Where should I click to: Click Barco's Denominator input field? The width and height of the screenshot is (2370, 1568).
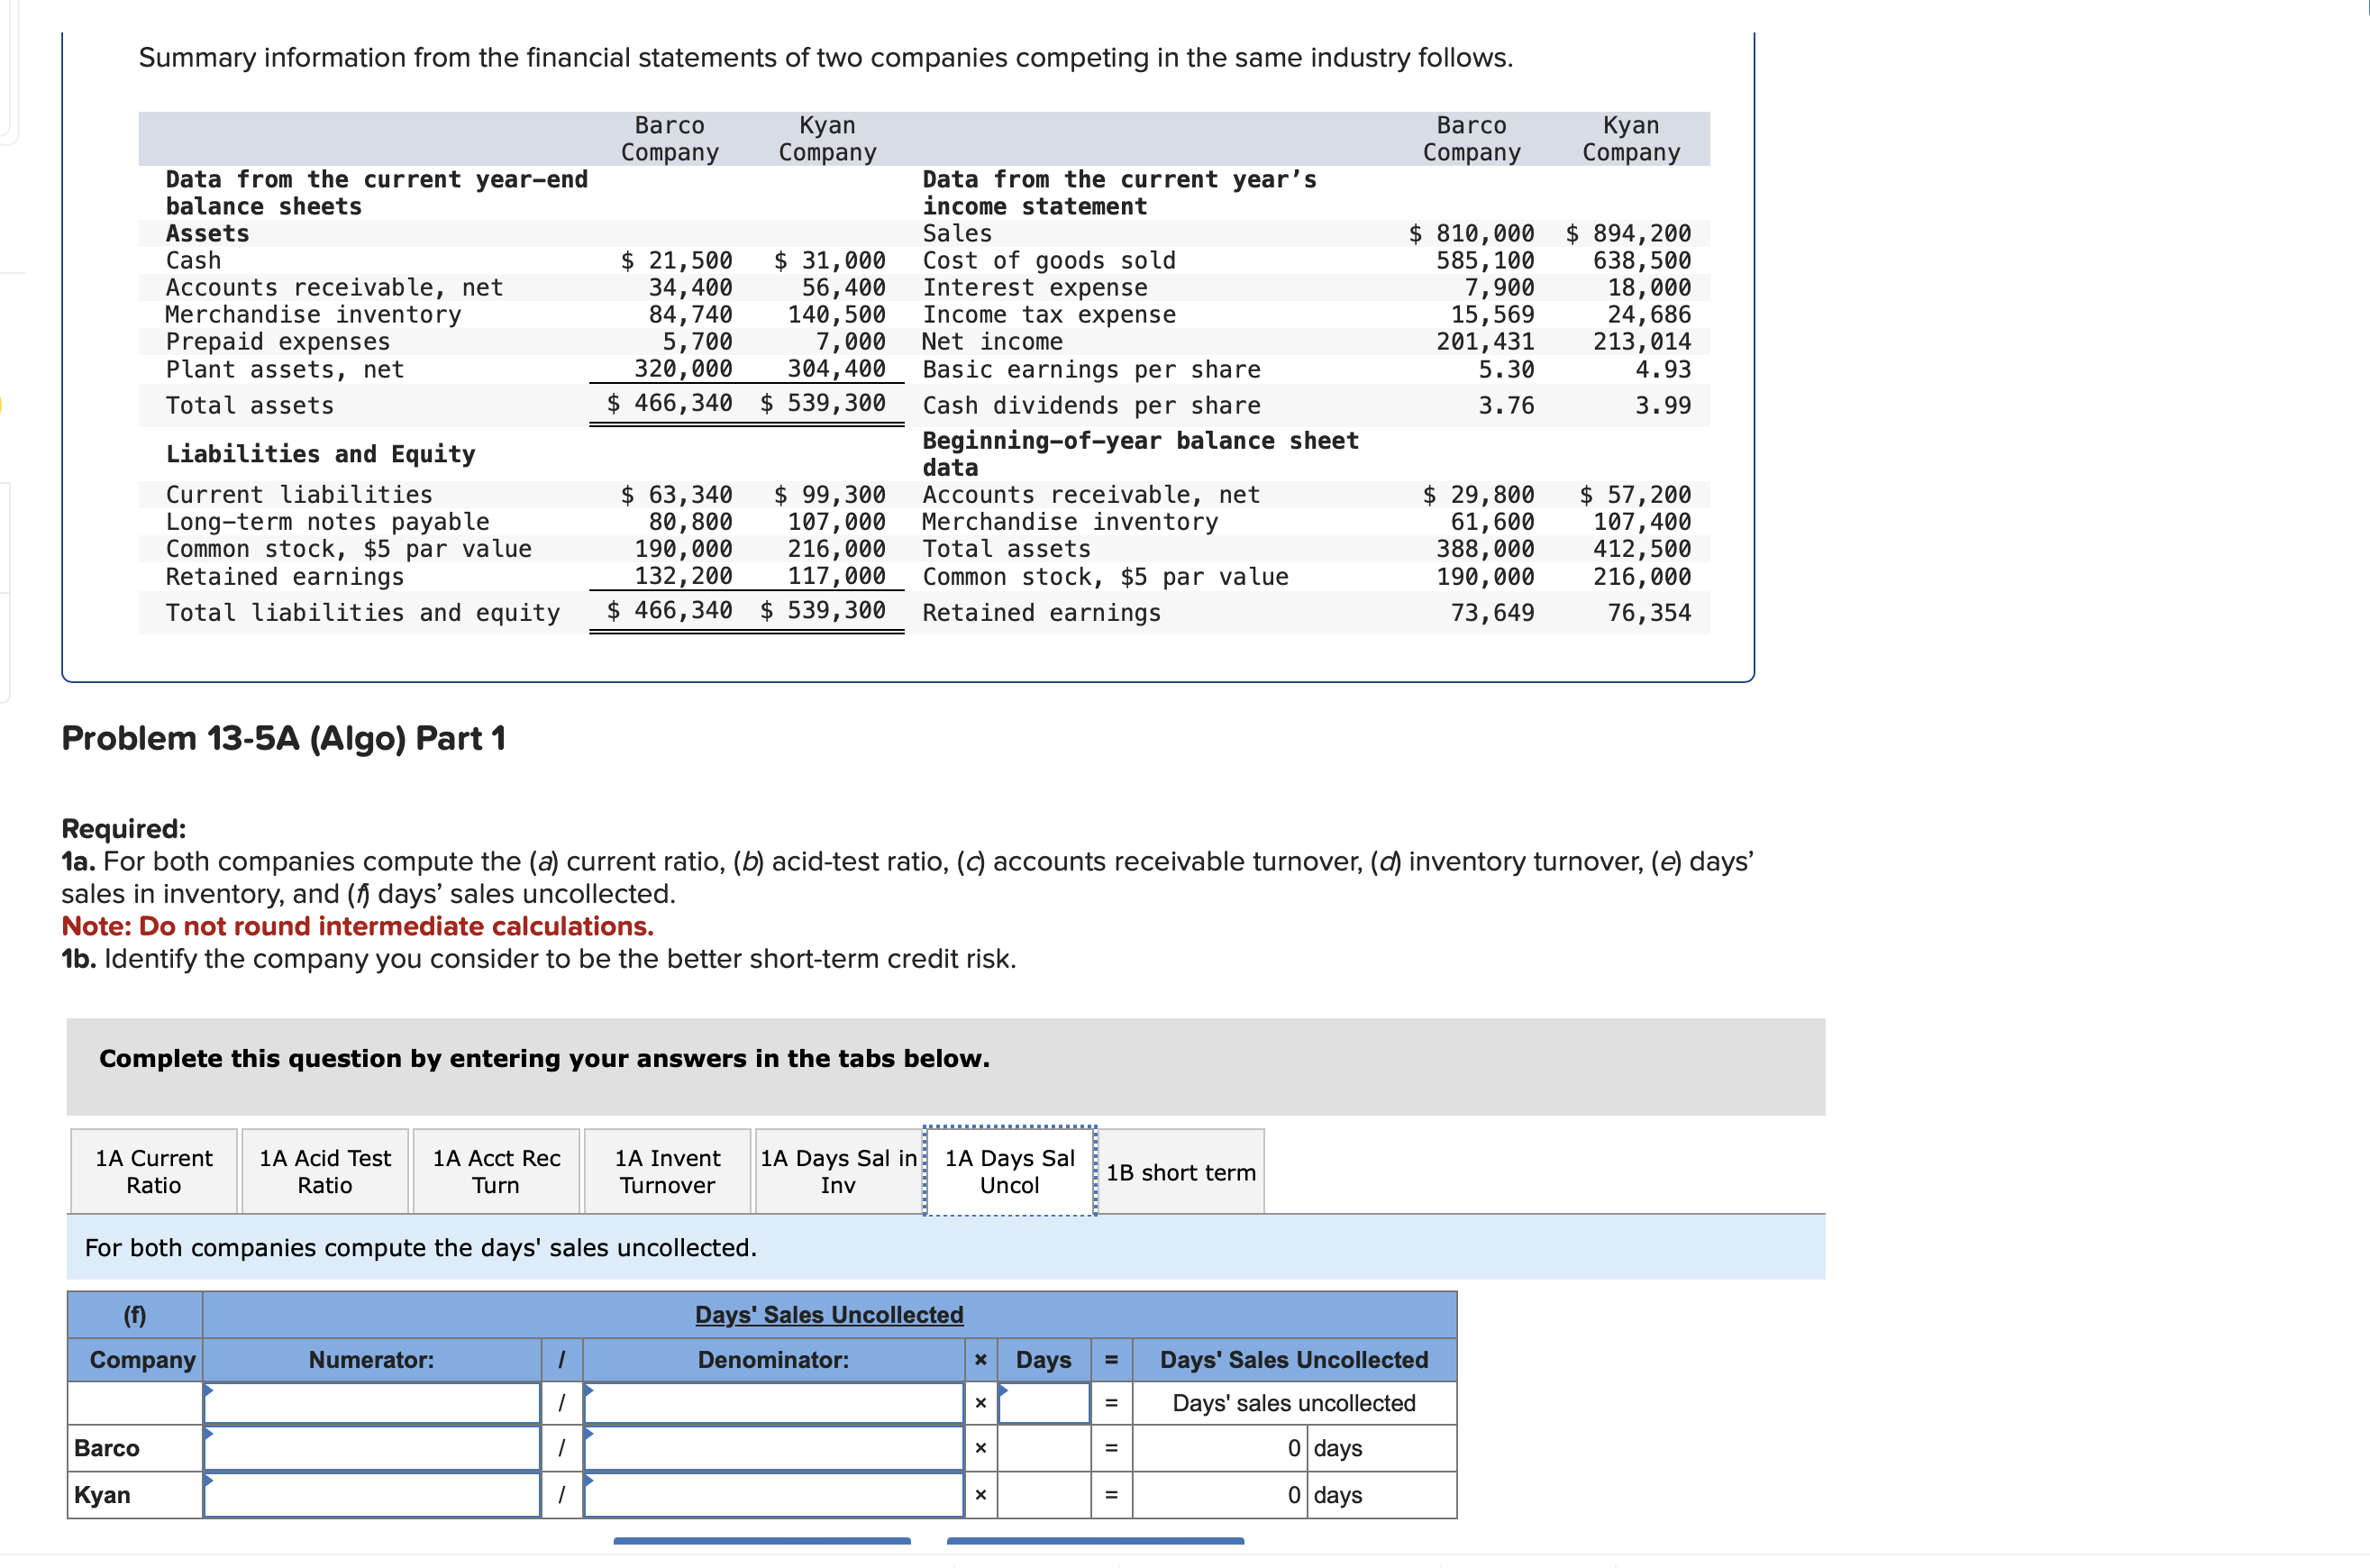(x=773, y=1448)
